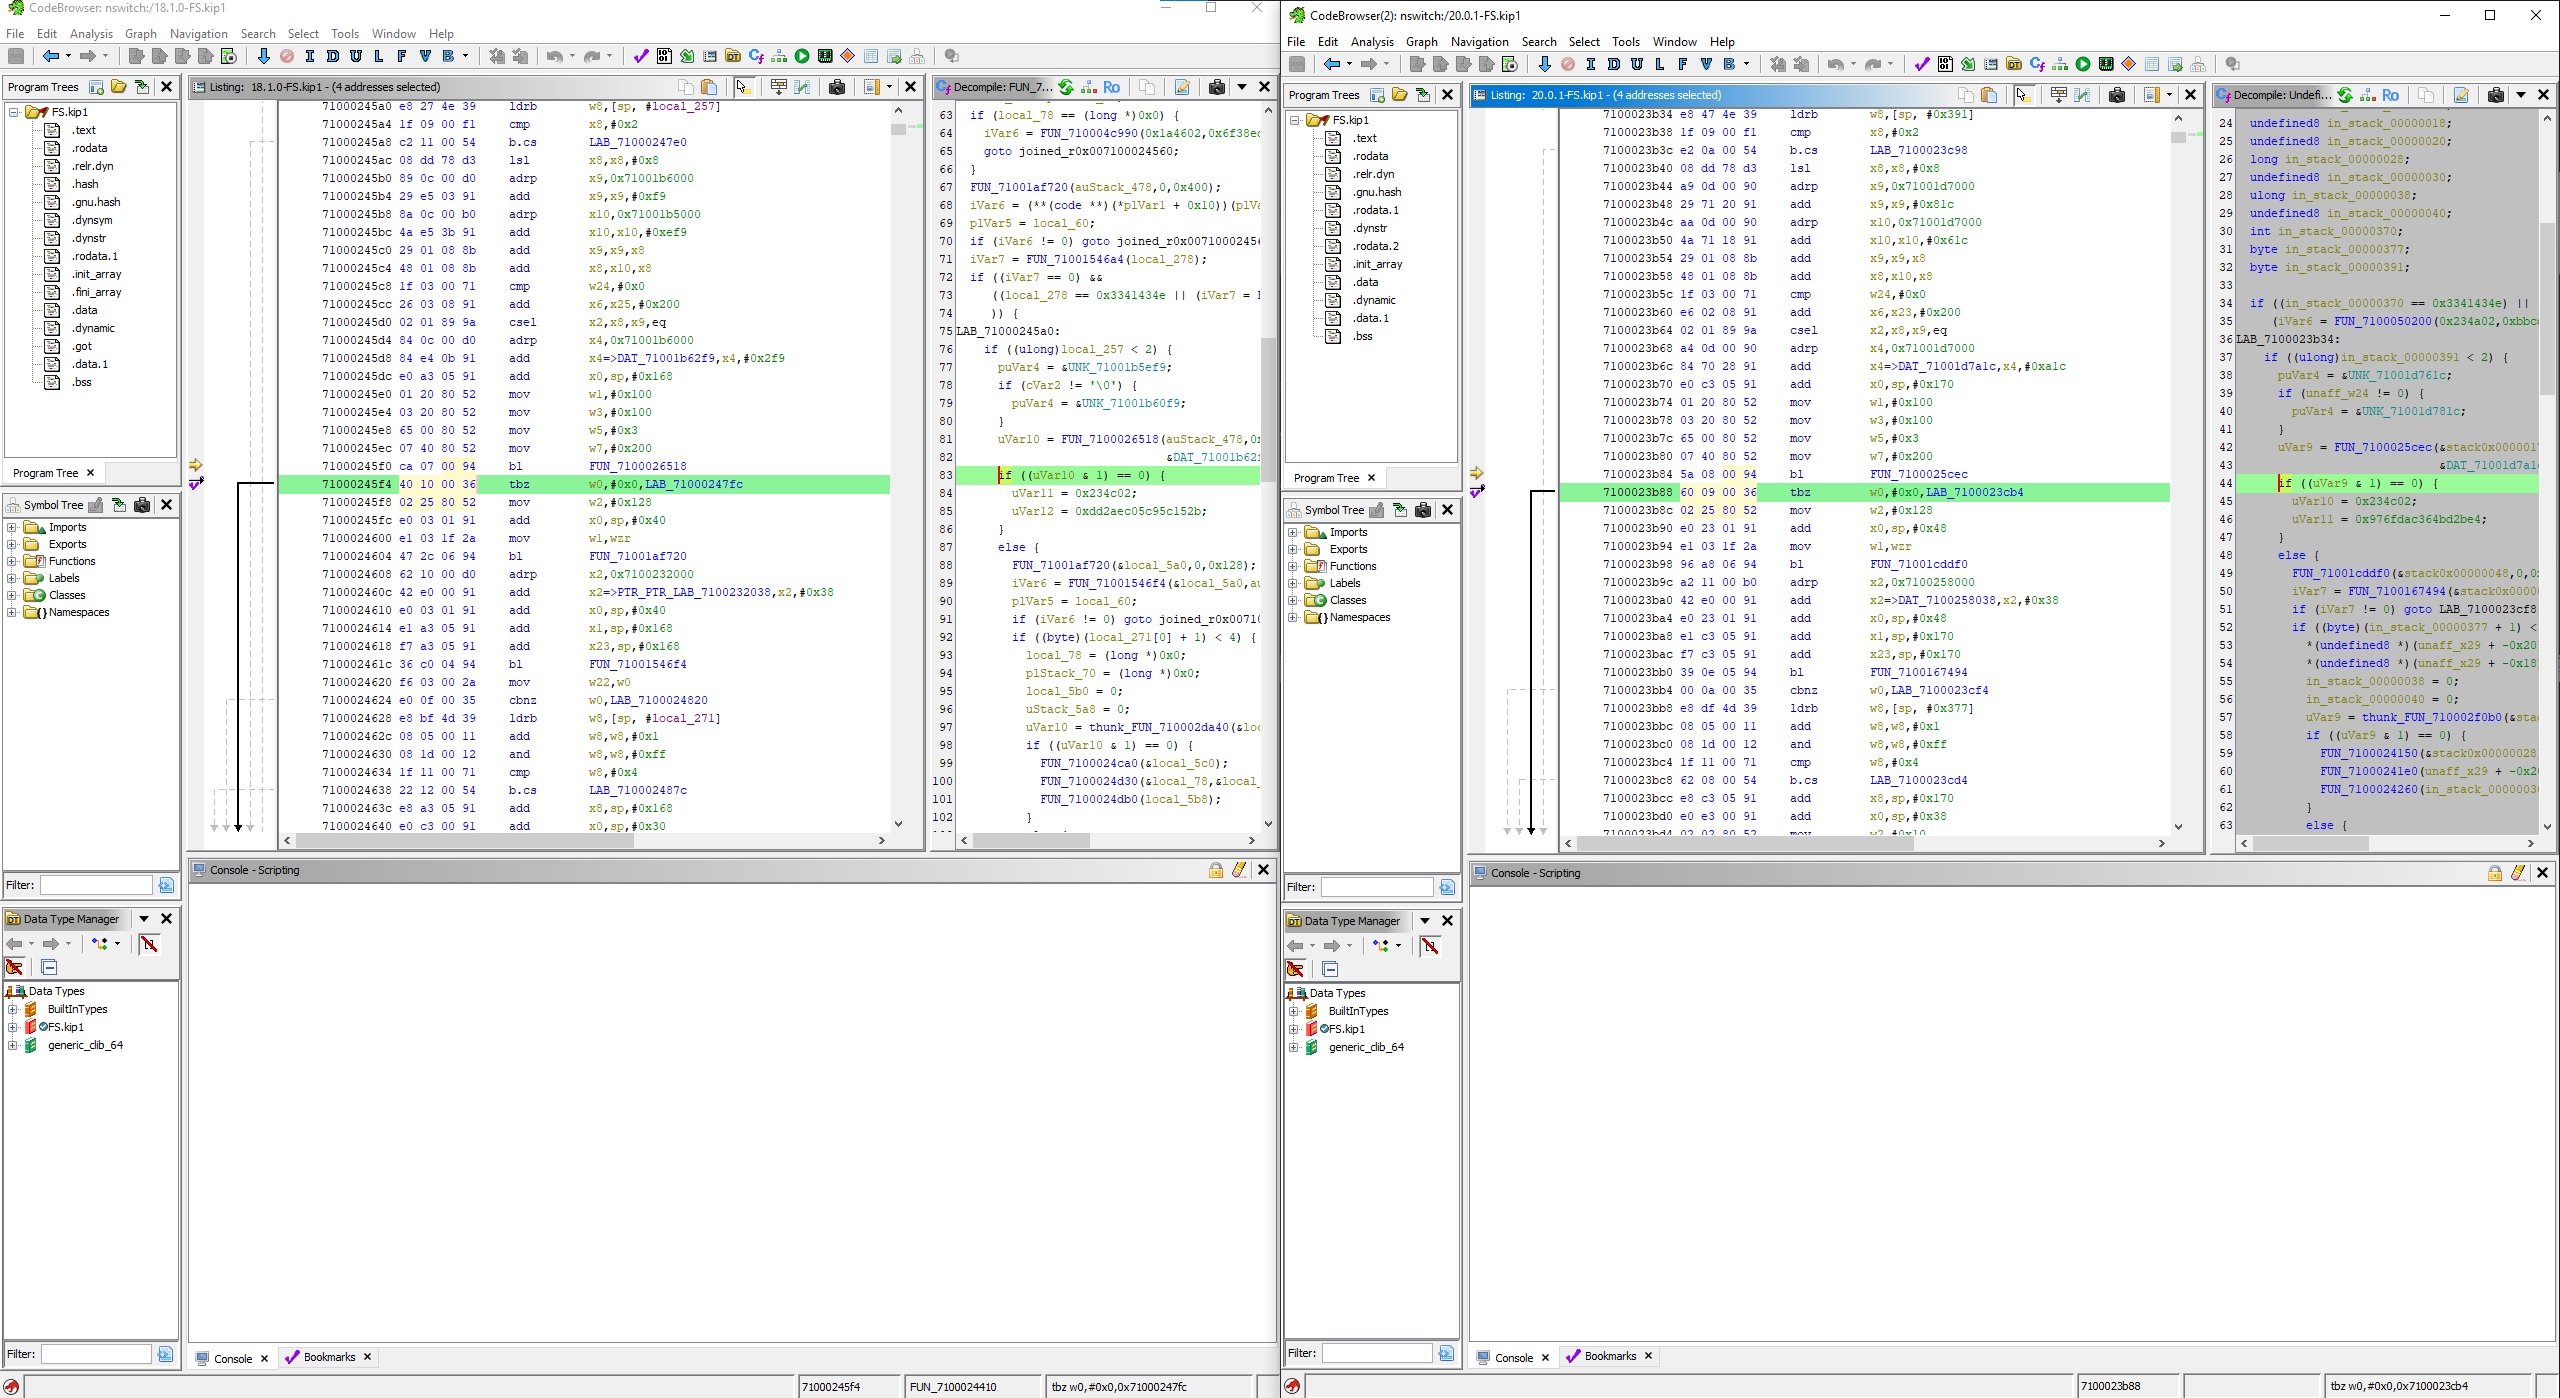Click Next Data 'D' icon in left toolbar

coord(333,56)
